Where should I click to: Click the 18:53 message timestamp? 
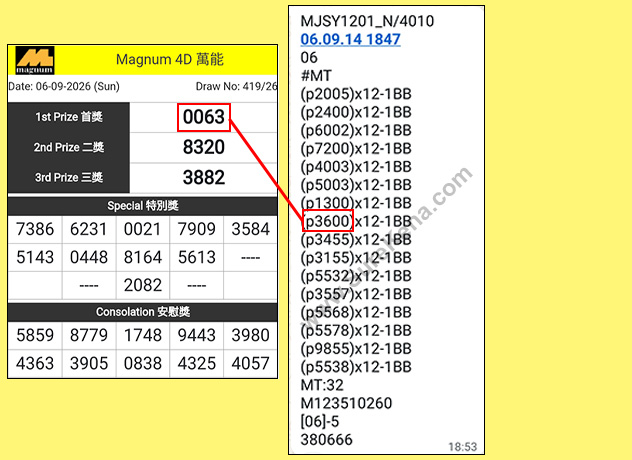point(463,447)
